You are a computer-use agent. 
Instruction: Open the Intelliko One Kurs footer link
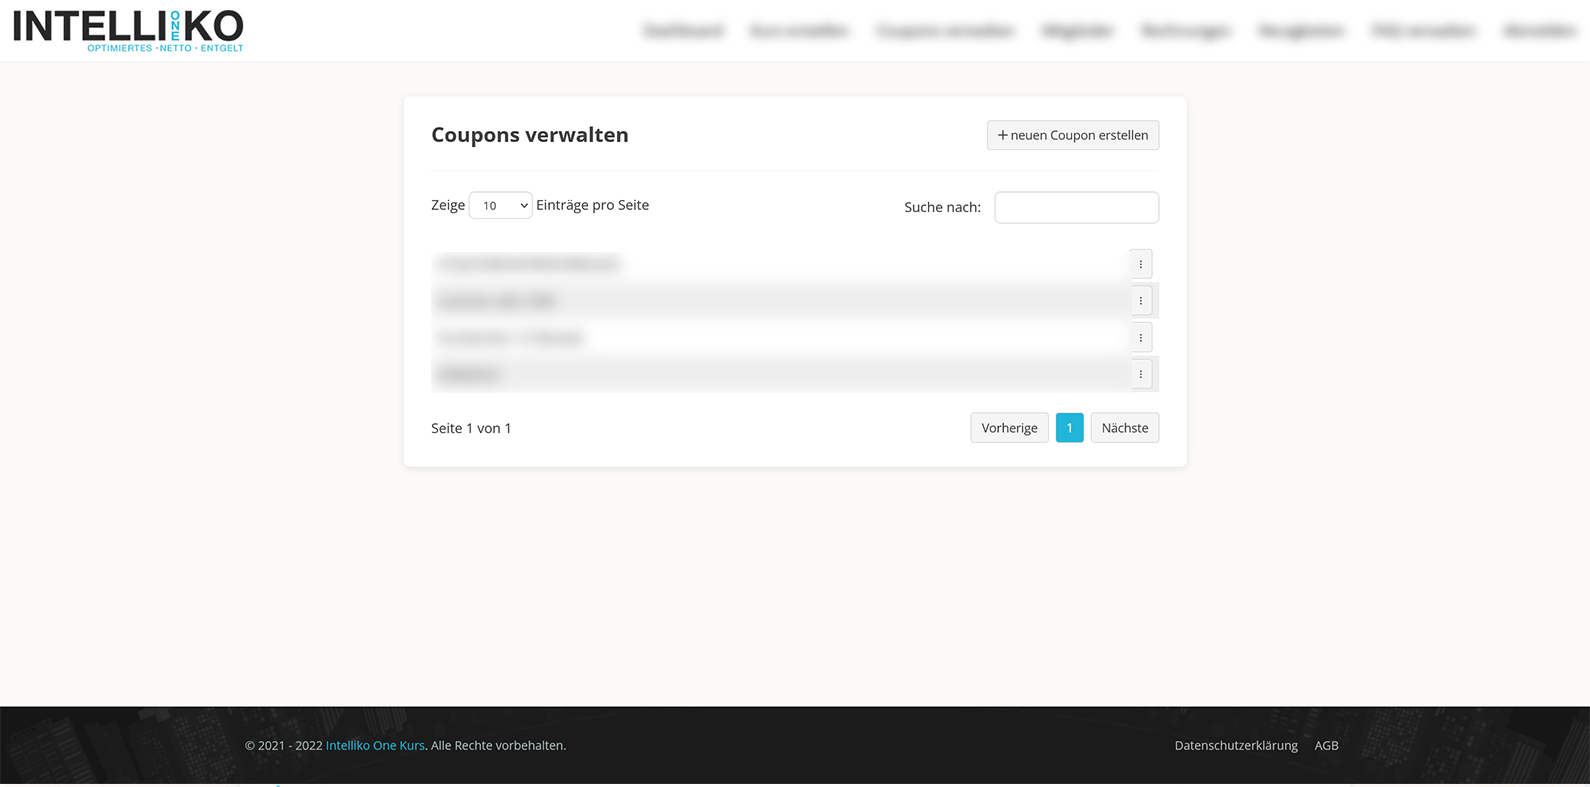coord(375,745)
